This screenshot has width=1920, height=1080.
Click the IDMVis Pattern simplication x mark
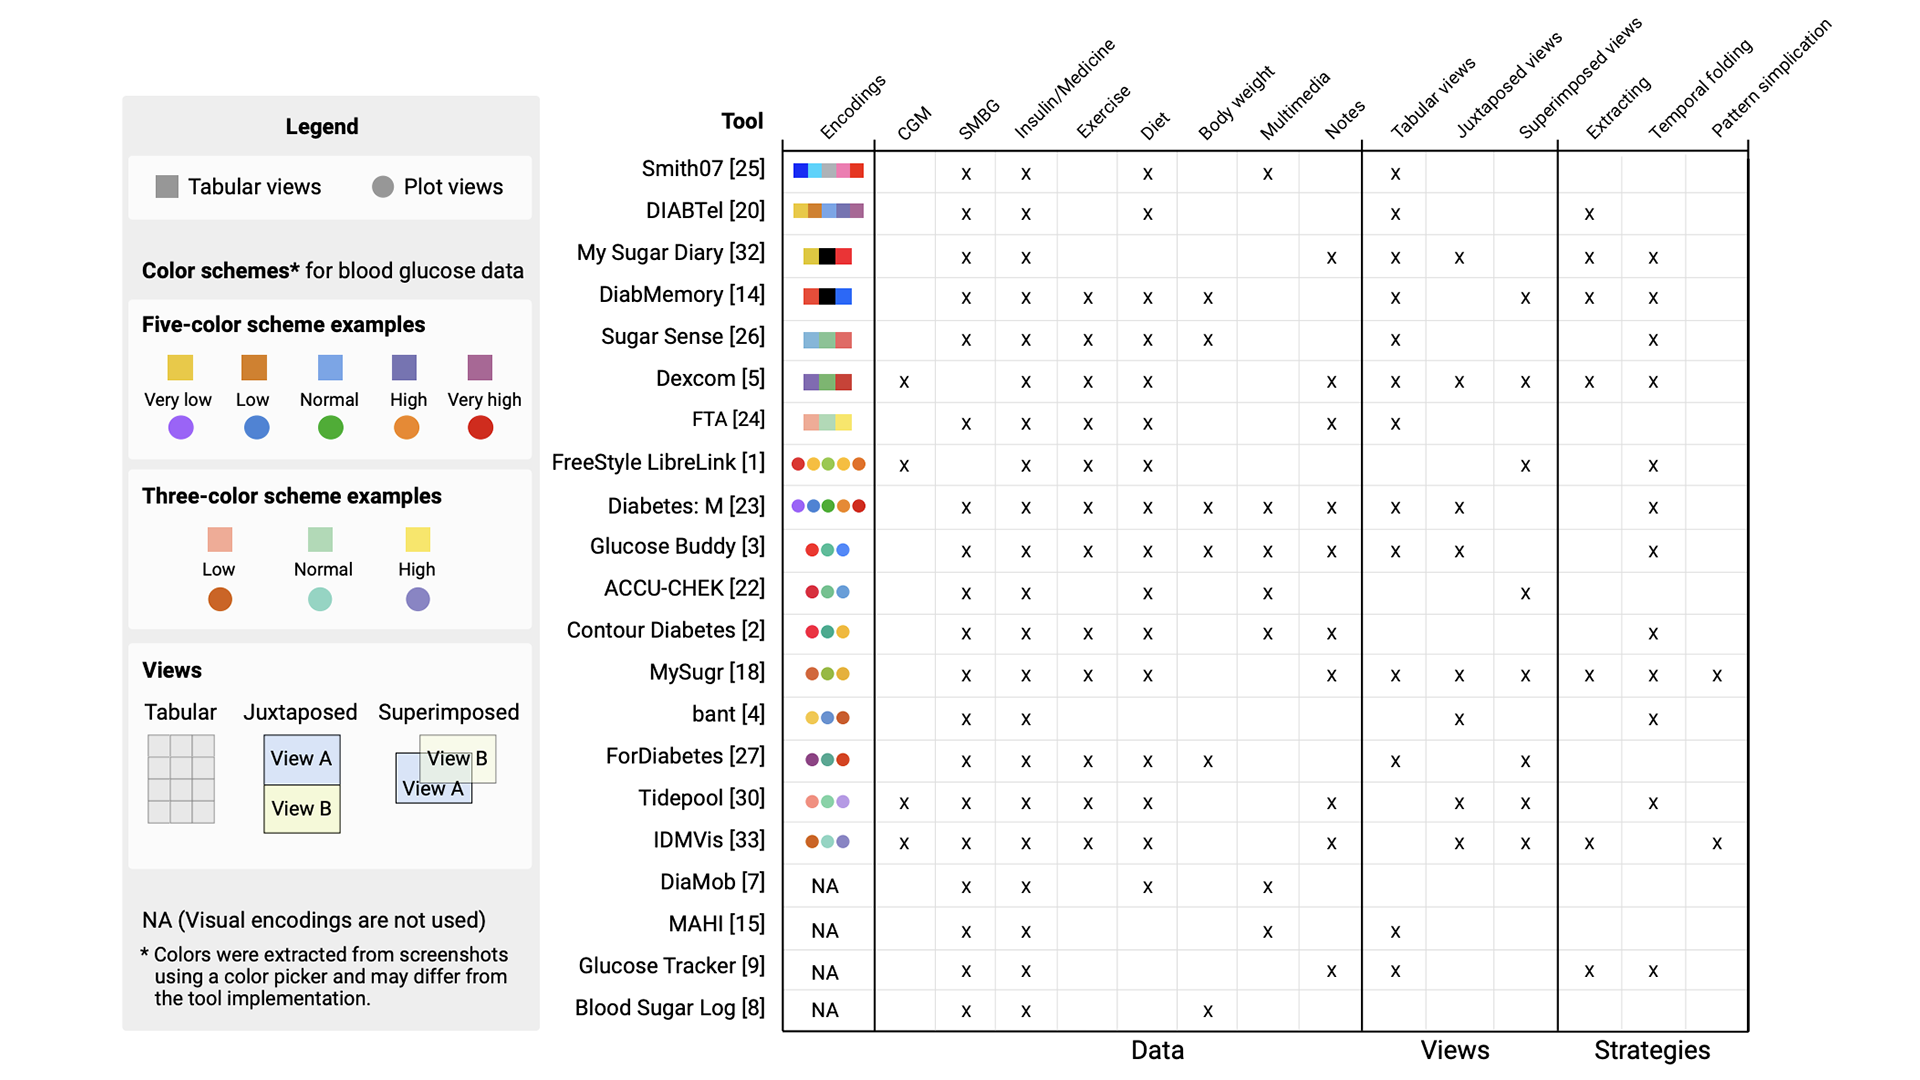click(1717, 844)
